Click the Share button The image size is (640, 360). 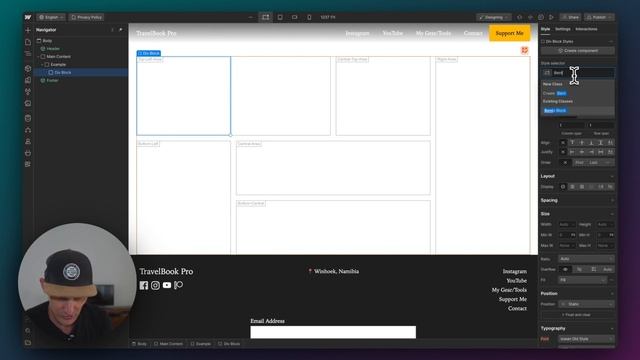pos(570,17)
